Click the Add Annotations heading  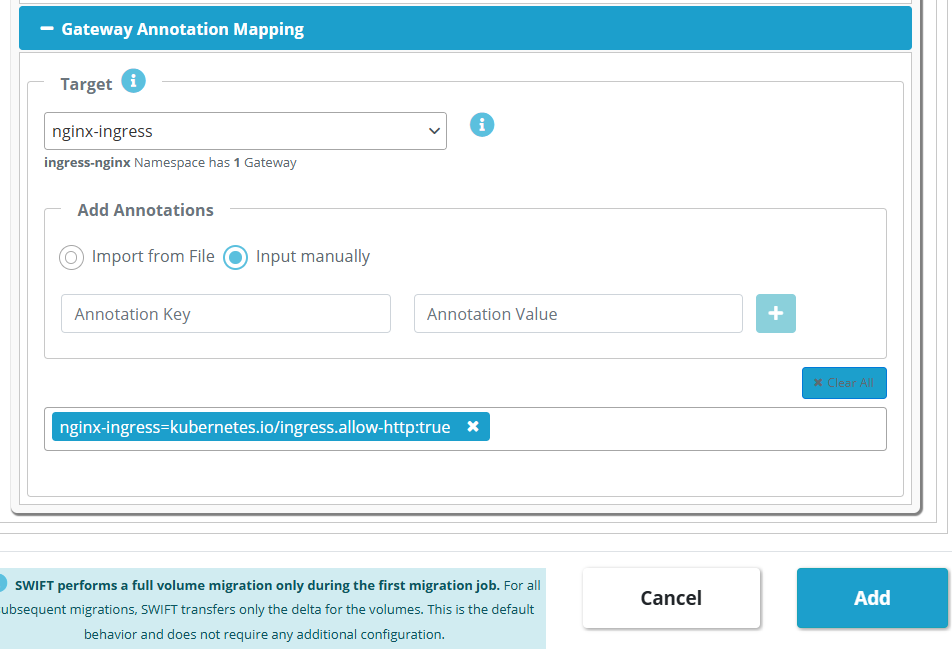(x=146, y=210)
